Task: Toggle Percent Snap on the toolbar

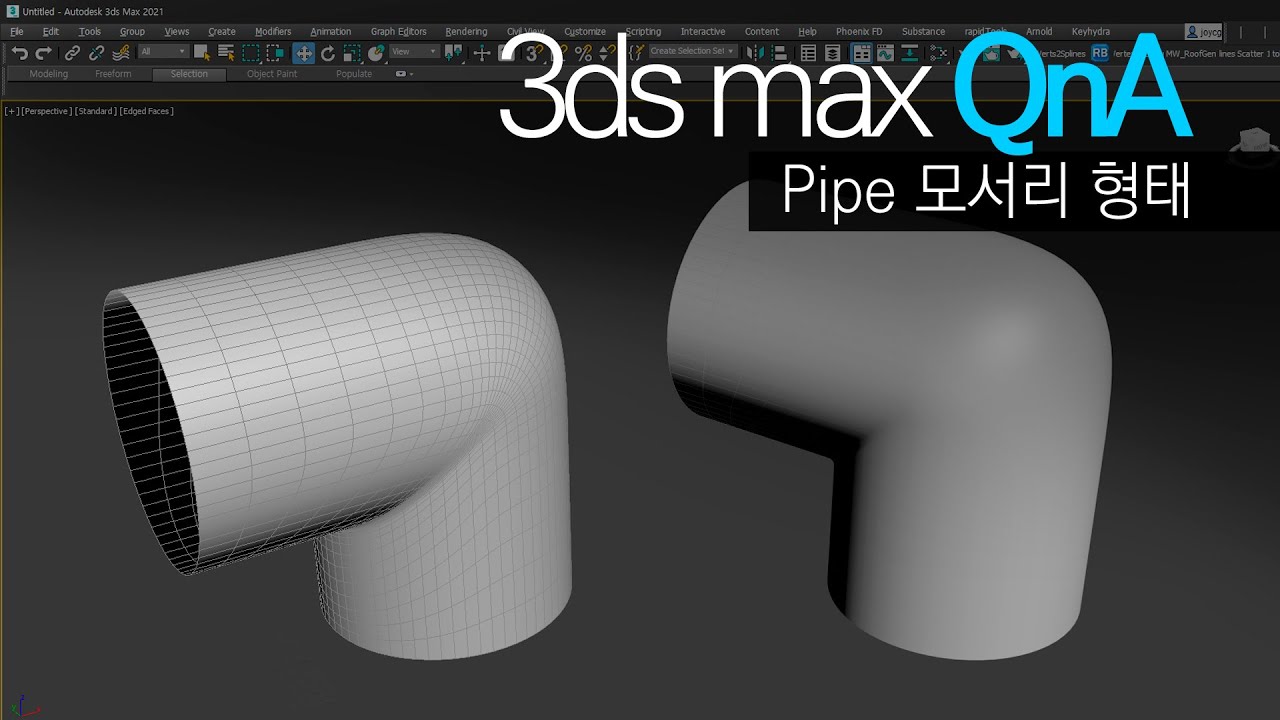Action: tap(583, 53)
